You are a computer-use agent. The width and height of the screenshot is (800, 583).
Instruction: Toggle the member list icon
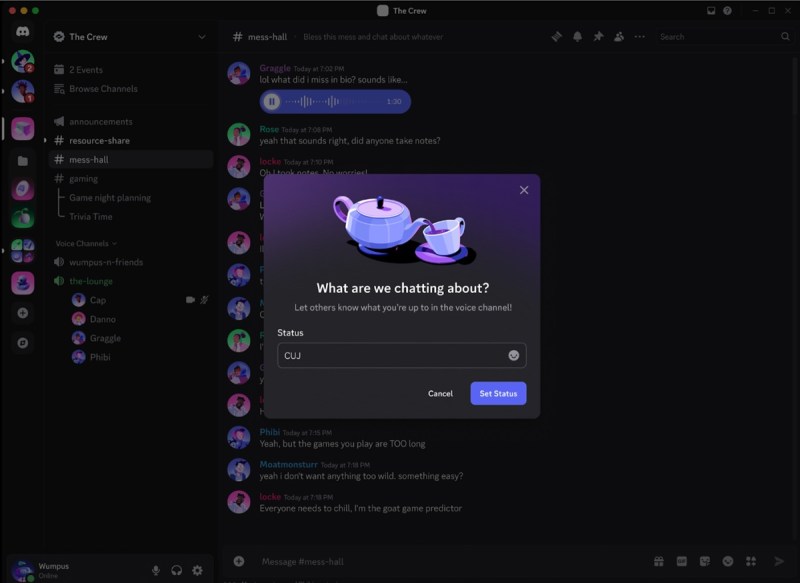pyautogui.click(x=619, y=37)
